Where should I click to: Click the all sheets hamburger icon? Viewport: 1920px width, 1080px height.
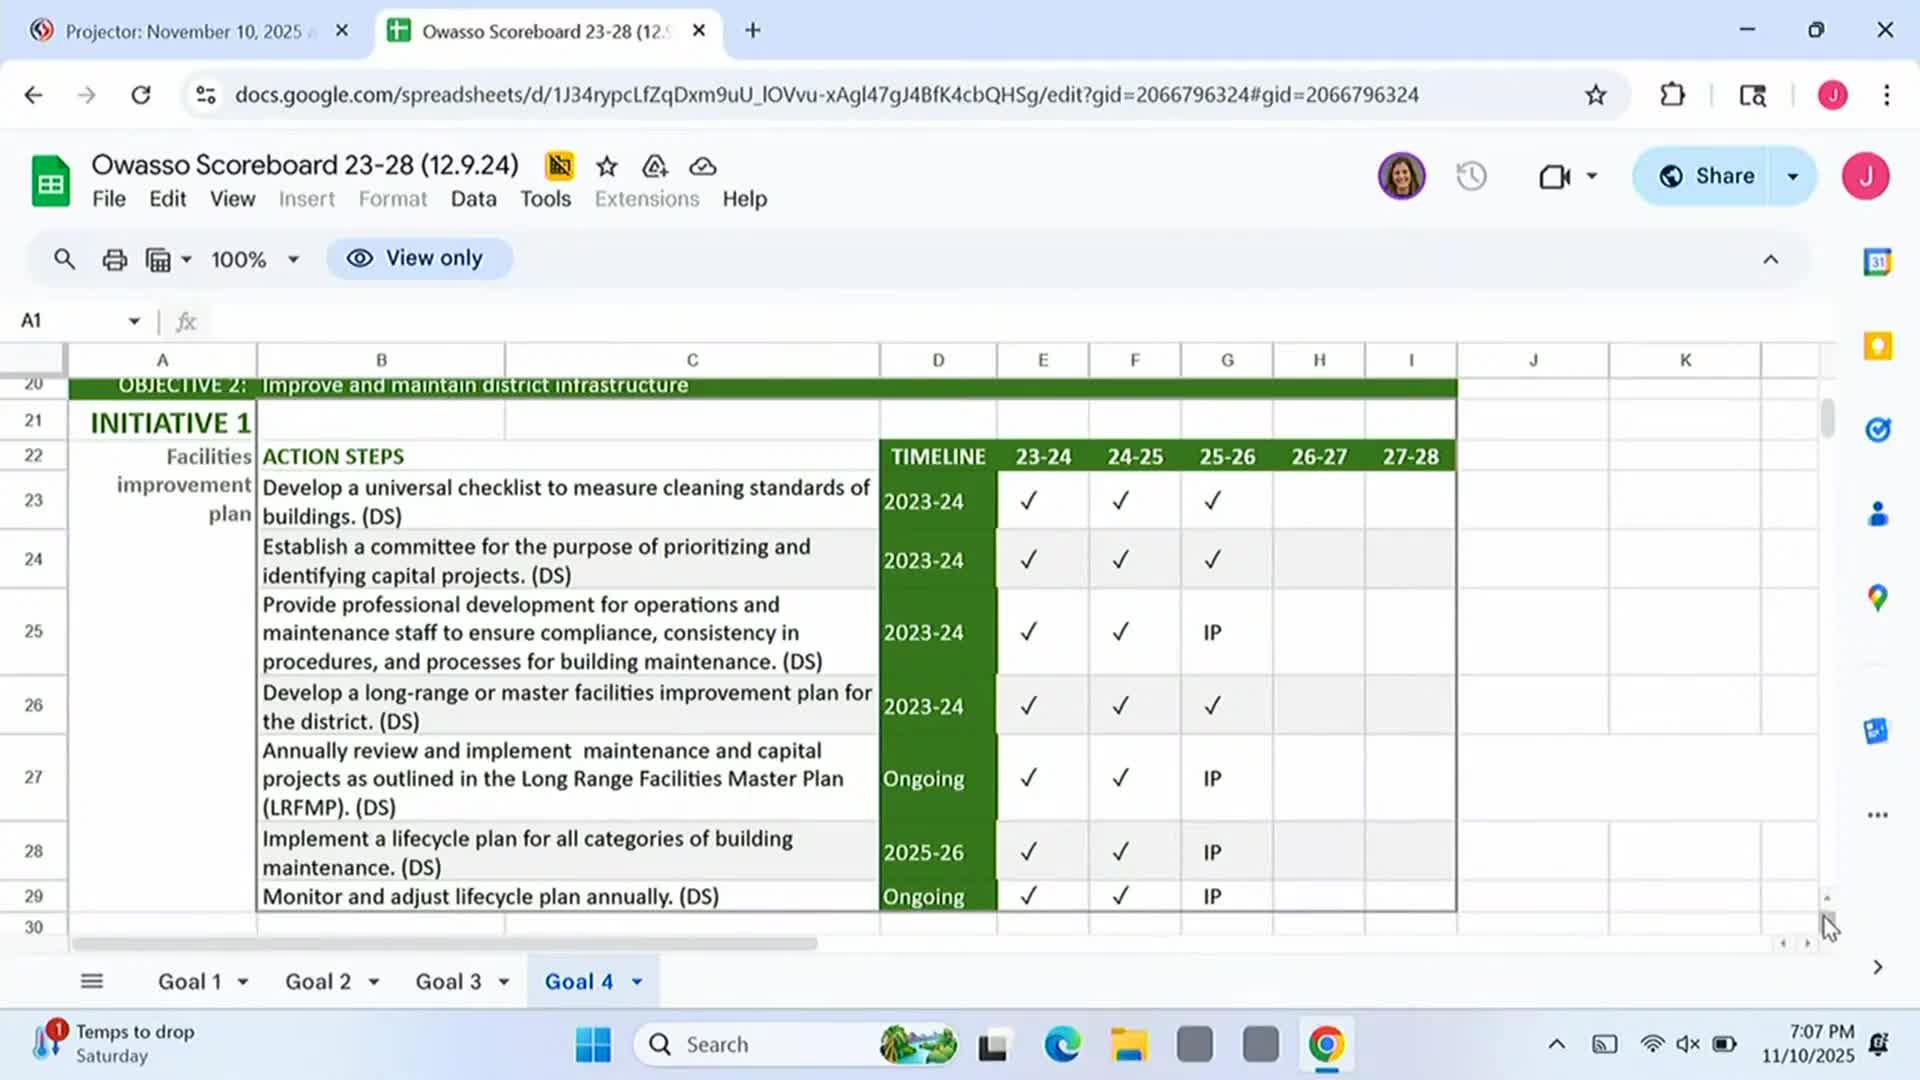click(92, 981)
